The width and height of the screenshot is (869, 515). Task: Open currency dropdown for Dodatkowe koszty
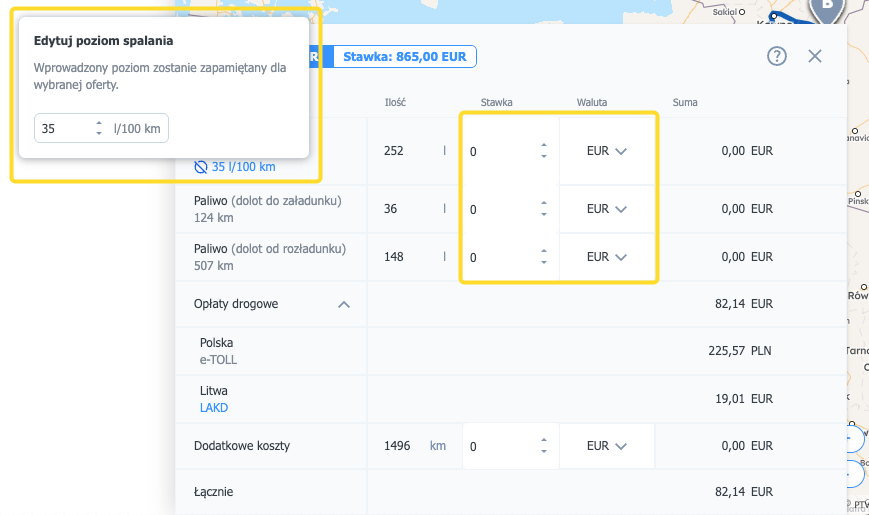pyautogui.click(x=606, y=446)
